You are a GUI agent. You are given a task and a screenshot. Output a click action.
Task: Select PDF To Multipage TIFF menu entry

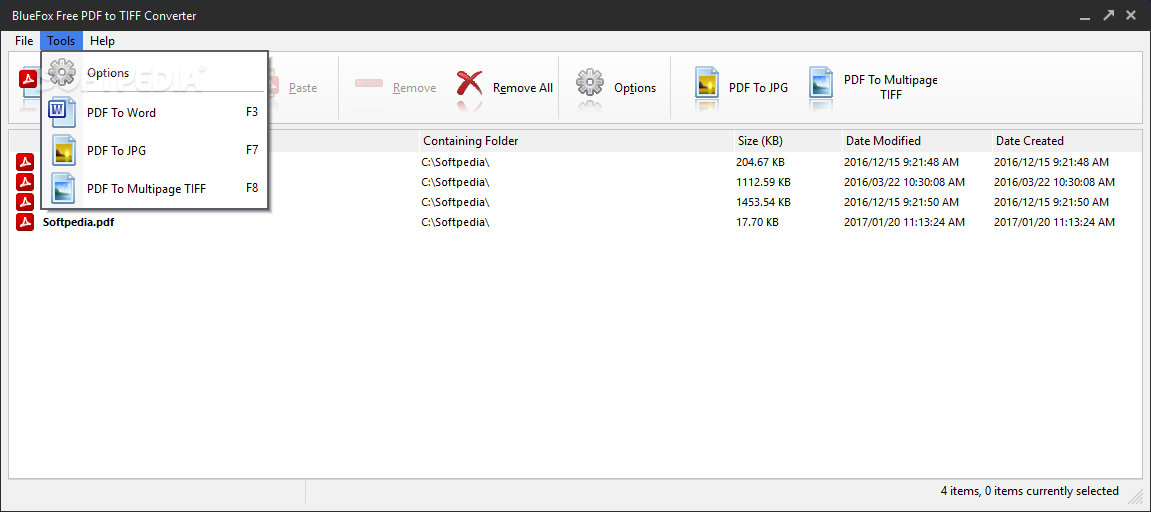pyautogui.click(x=155, y=189)
